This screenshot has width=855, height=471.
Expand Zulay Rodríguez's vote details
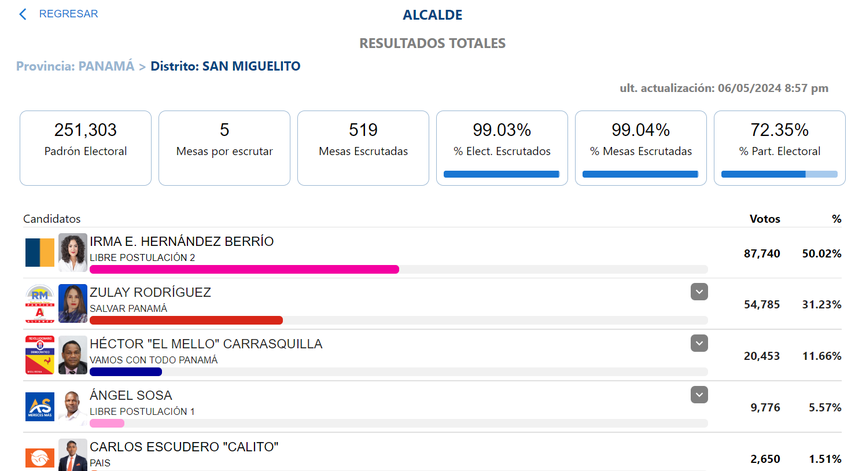coord(699,291)
